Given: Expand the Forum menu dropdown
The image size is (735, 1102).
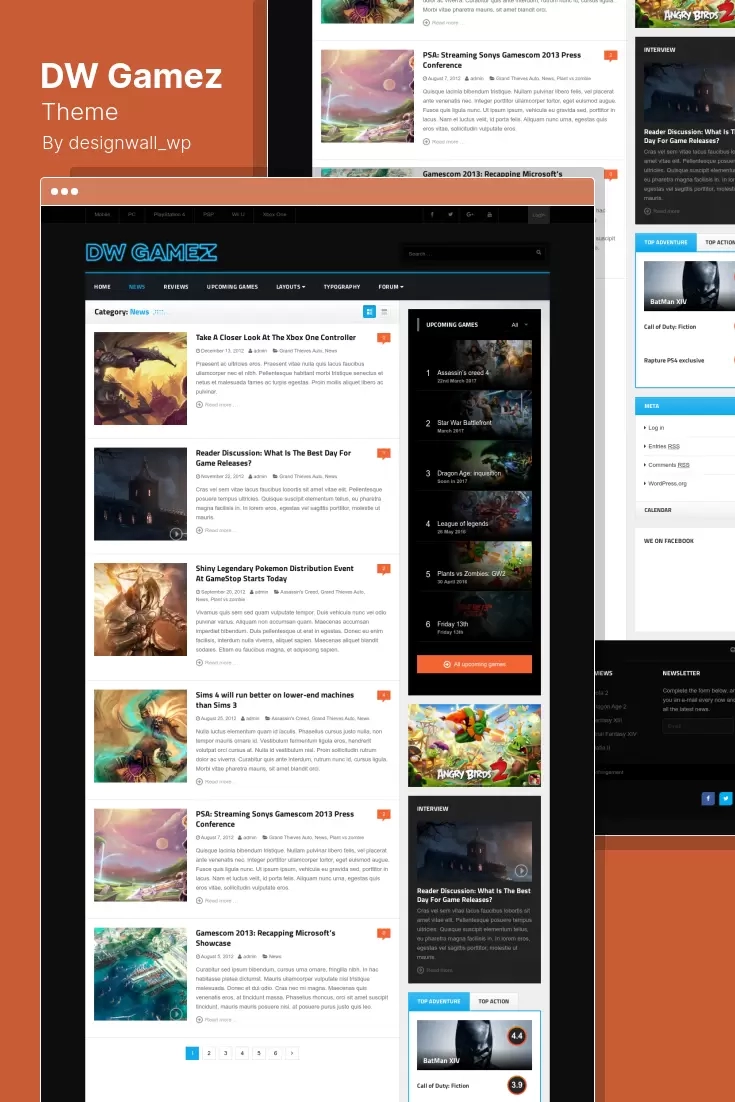Looking at the screenshot, I should (391, 287).
